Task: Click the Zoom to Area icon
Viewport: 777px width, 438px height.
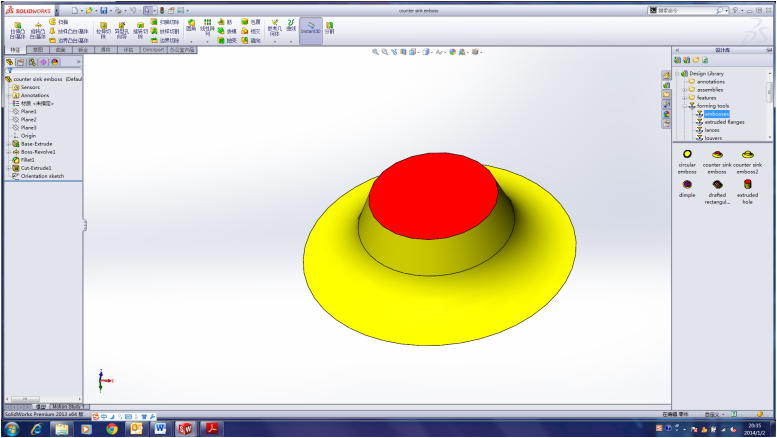Action: (385, 52)
